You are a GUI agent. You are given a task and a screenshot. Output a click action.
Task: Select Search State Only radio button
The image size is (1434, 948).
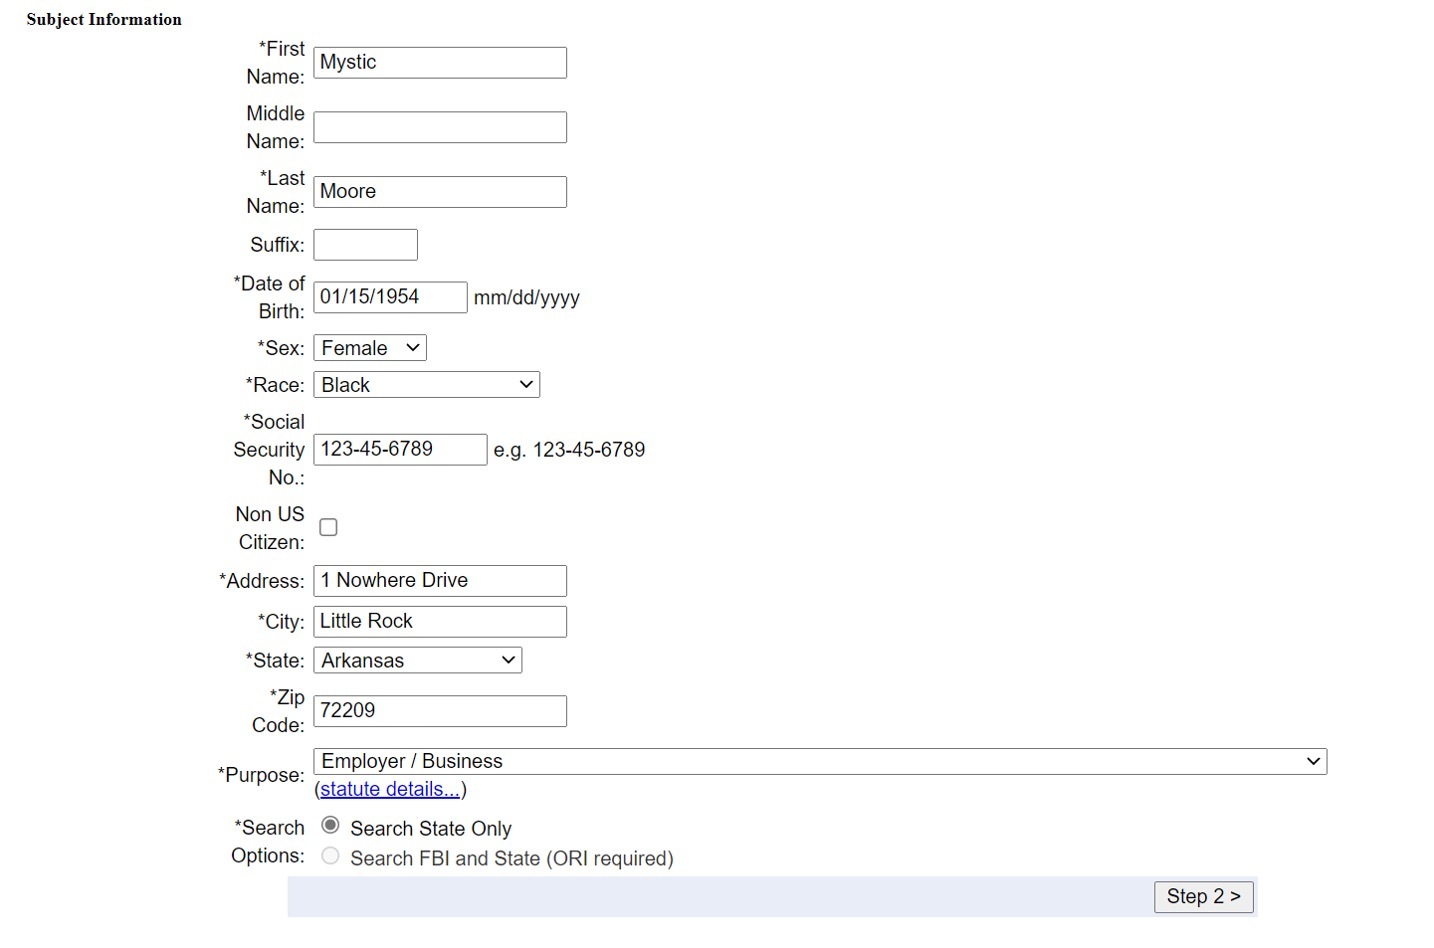point(330,826)
